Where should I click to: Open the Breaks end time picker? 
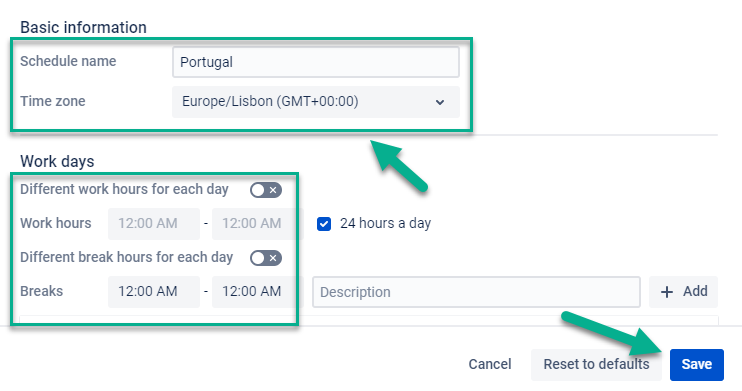click(255, 292)
